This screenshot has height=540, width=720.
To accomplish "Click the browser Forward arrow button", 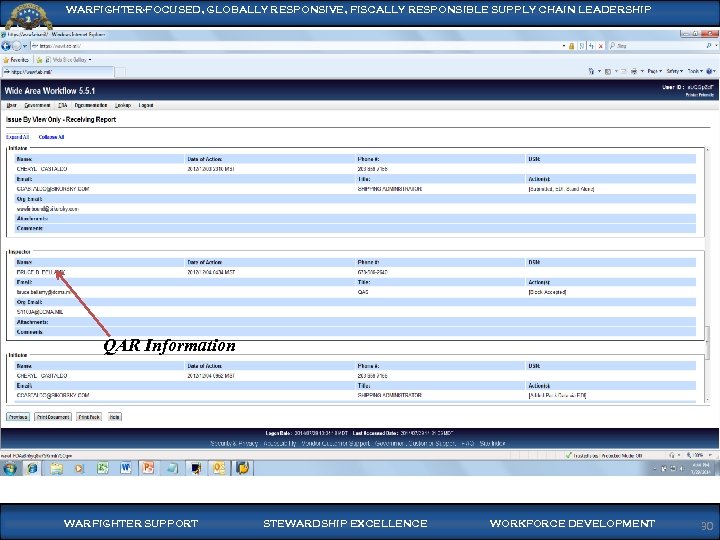I will point(17,46).
